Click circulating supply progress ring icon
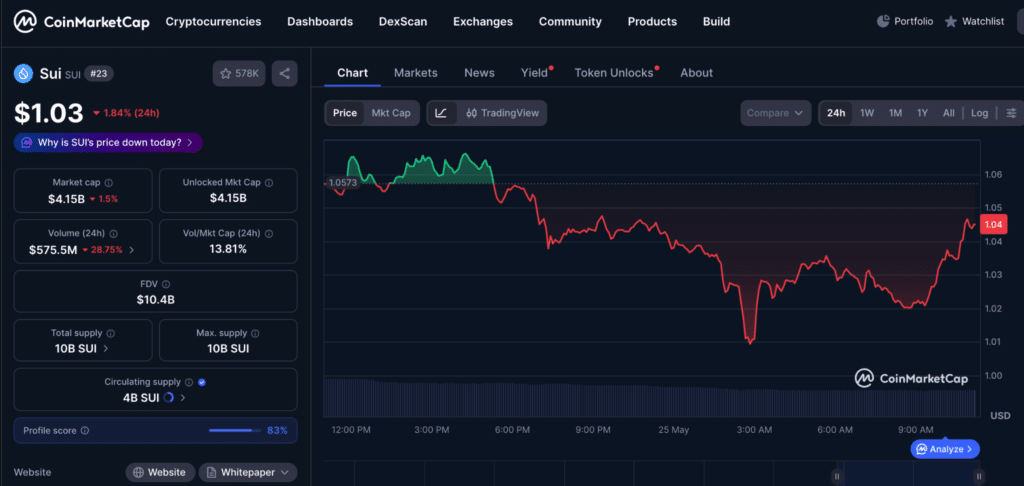 pyautogui.click(x=168, y=397)
